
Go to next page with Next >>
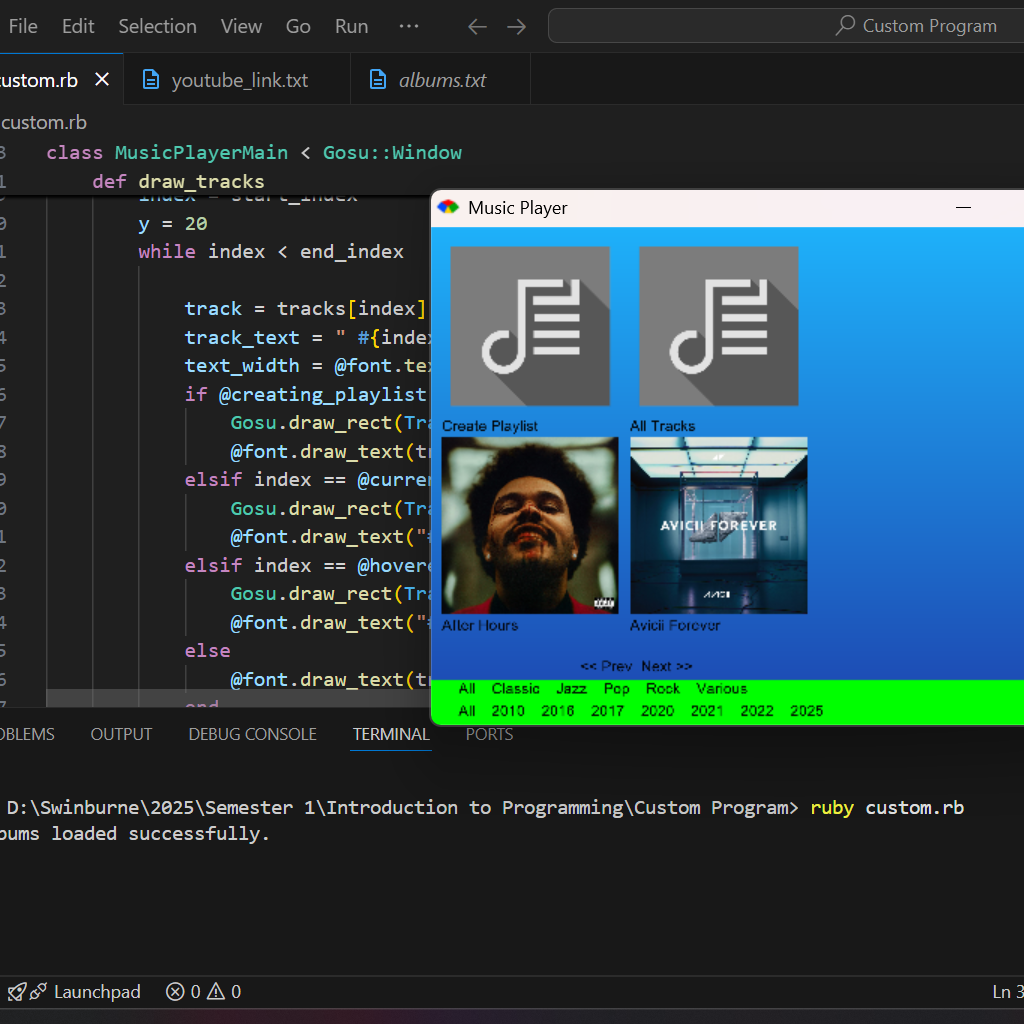tap(666, 666)
